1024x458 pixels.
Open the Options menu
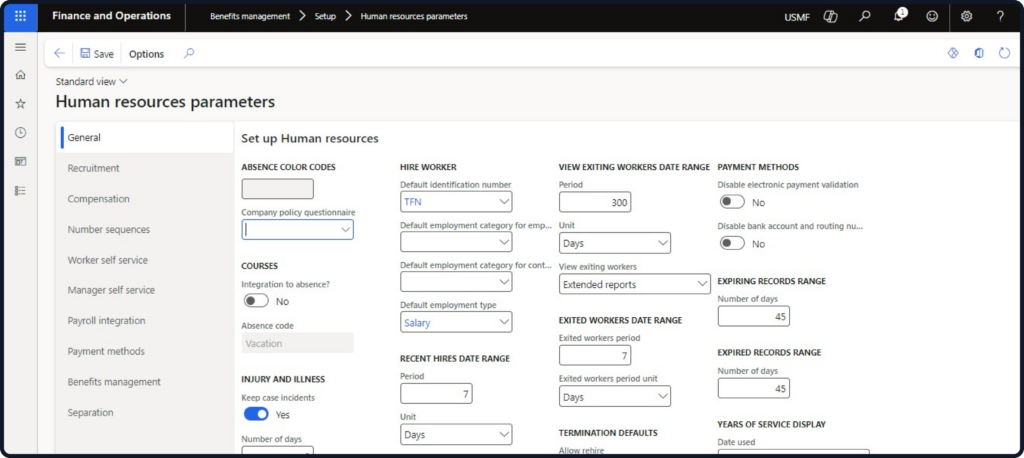(146, 54)
